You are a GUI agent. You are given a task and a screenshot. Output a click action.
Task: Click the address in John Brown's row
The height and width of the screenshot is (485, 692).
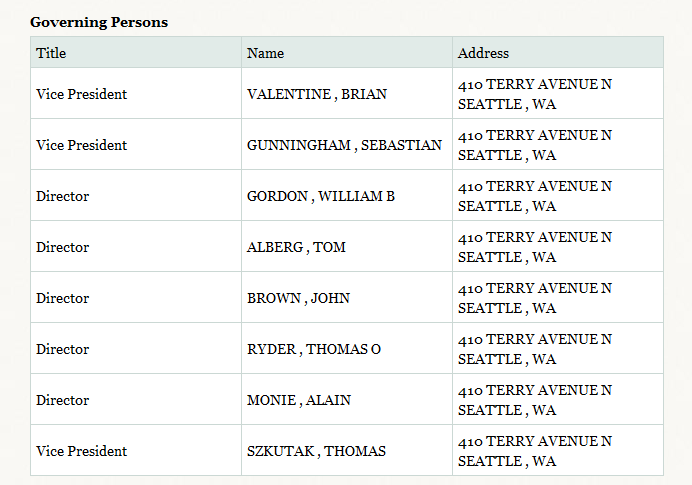(x=535, y=298)
